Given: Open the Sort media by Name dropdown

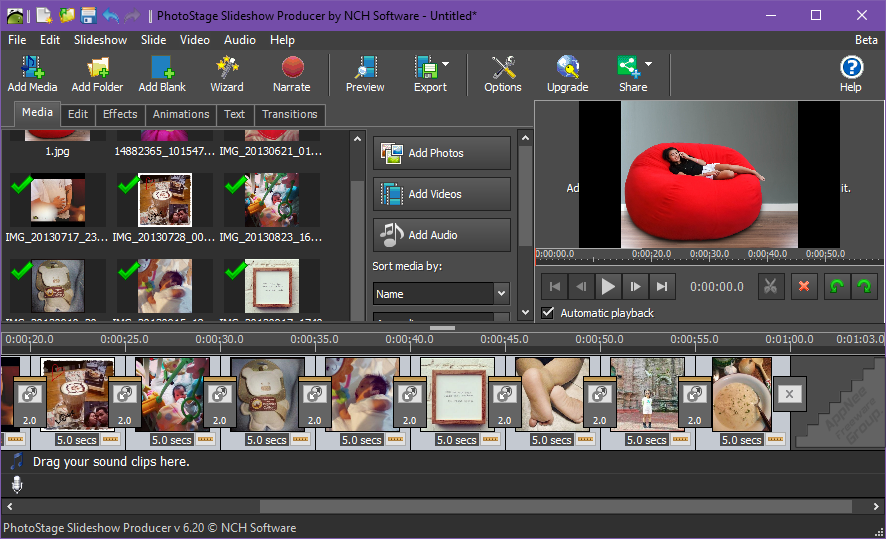Looking at the screenshot, I should (441, 294).
